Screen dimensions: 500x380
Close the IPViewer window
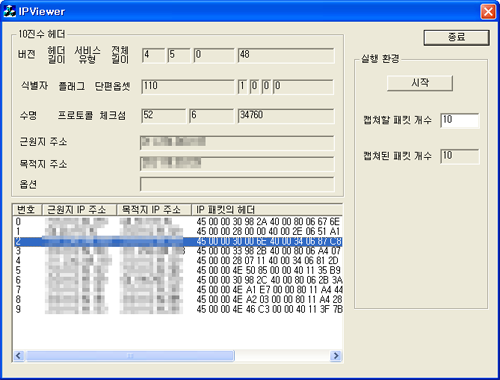pos(488,12)
